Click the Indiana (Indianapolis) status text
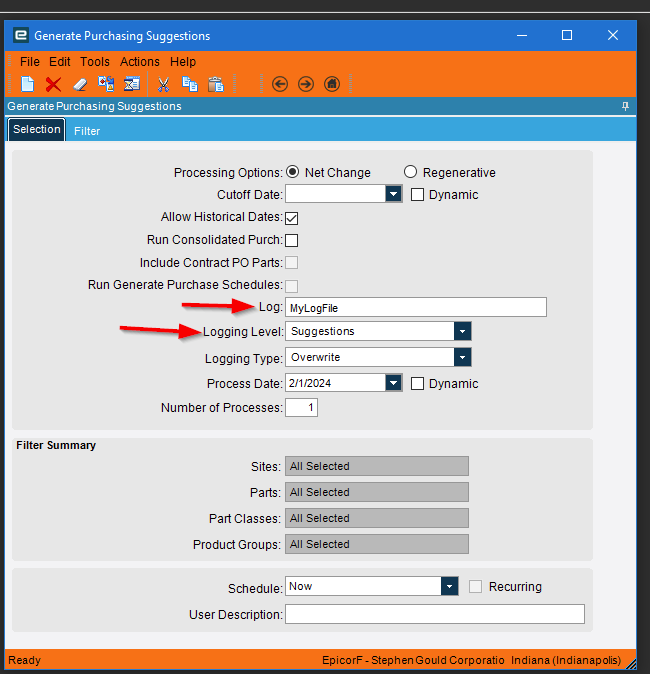Image resolution: width=650 pixels, height=674 pixels. point(566,660)
